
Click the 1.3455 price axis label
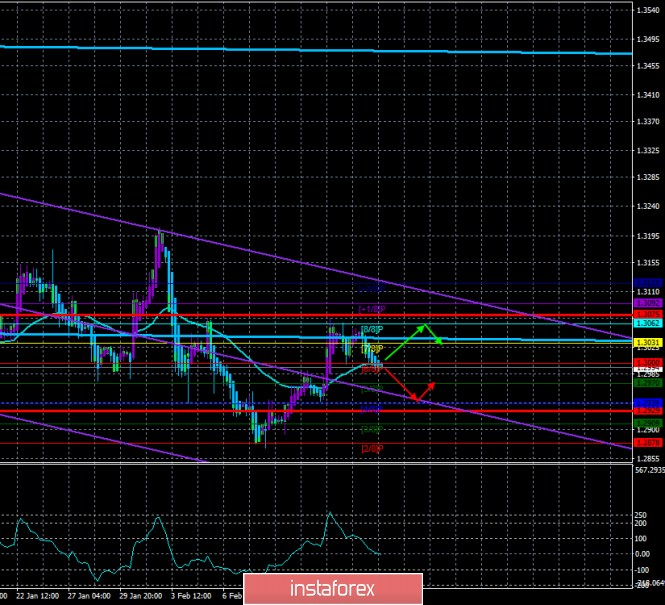648,66
